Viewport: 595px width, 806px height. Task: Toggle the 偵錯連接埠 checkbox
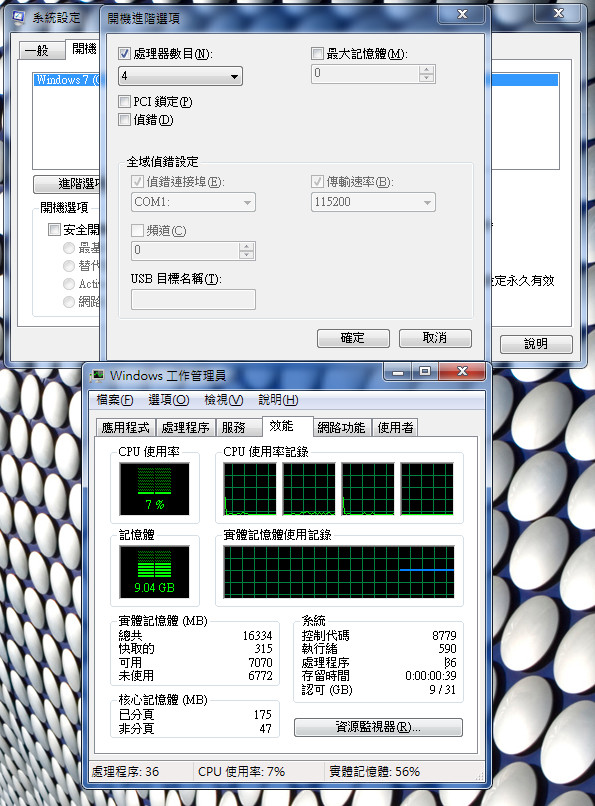[x=137, y=181]
